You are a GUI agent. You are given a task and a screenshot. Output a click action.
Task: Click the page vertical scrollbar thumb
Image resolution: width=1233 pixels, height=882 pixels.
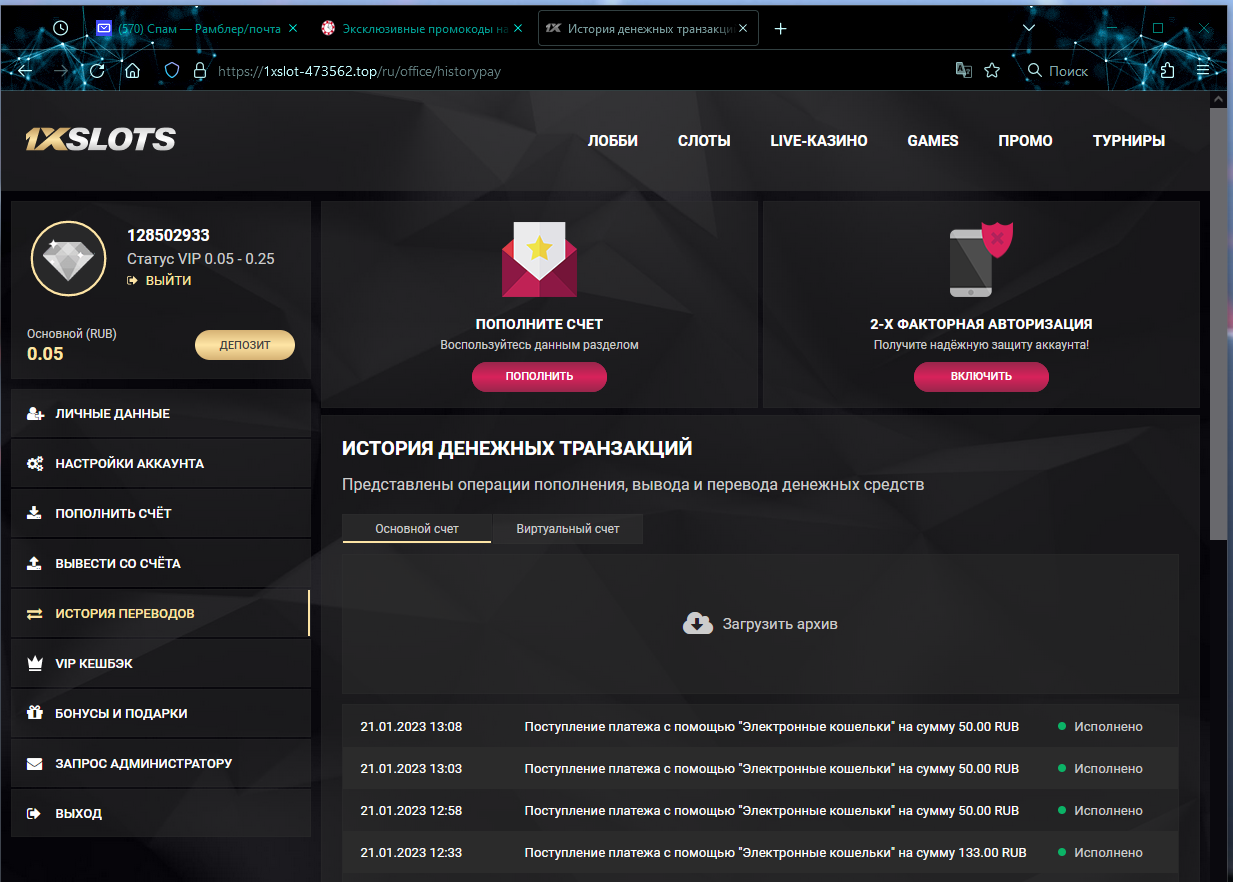(x=1217, y=325)
